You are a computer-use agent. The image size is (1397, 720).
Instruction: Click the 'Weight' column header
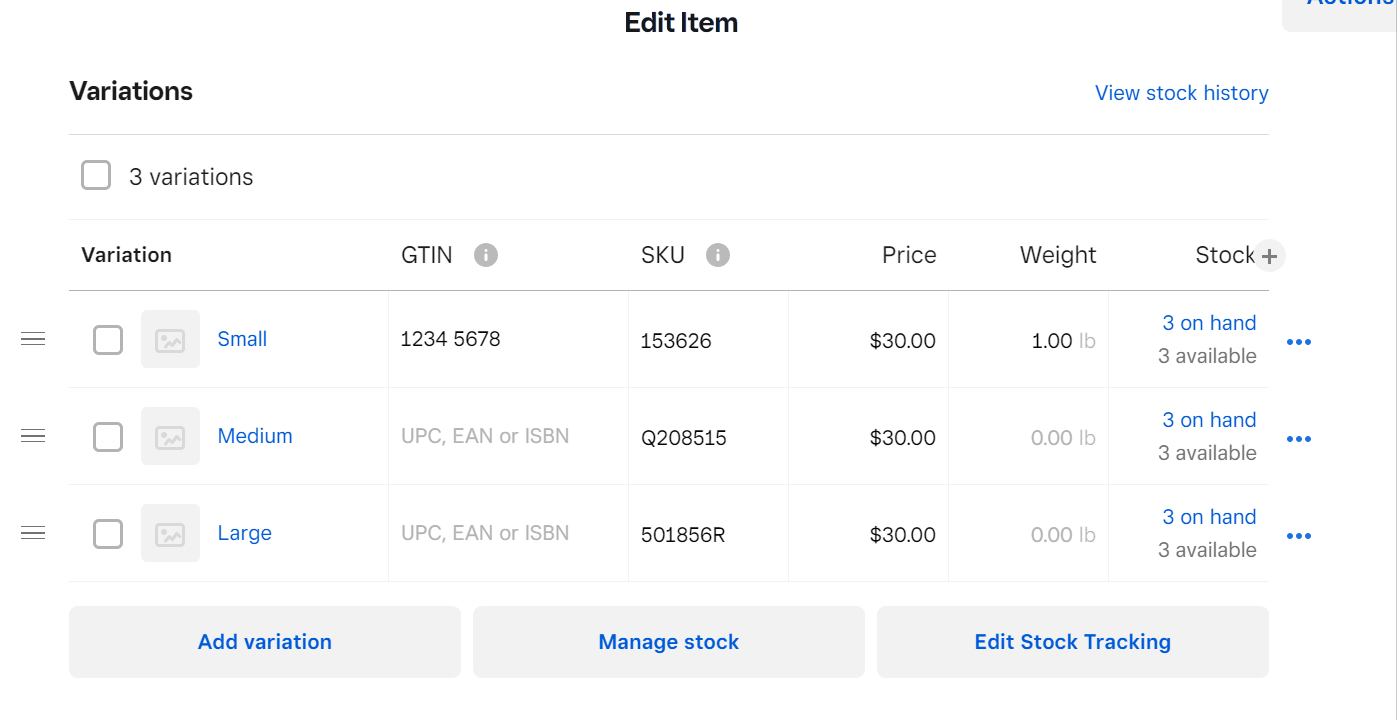pyautogui.click(x=1058, y=255)
